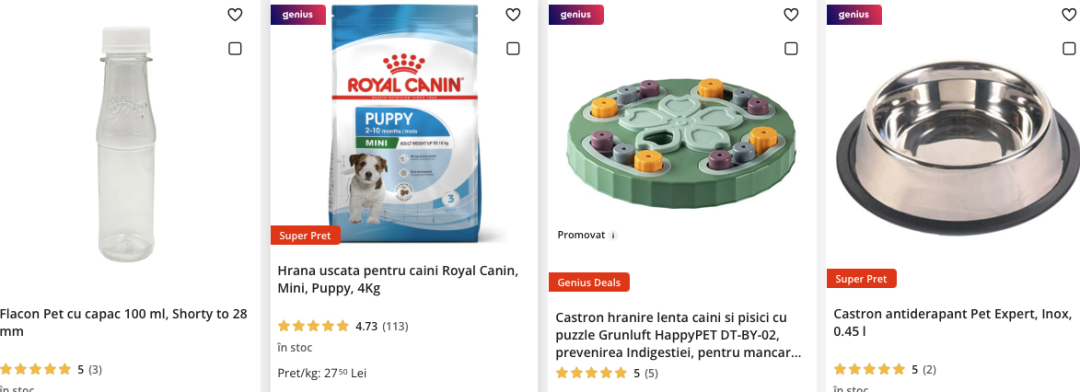Open the green puzzle feeder image

pyautogui.click(x=681, y=143)
